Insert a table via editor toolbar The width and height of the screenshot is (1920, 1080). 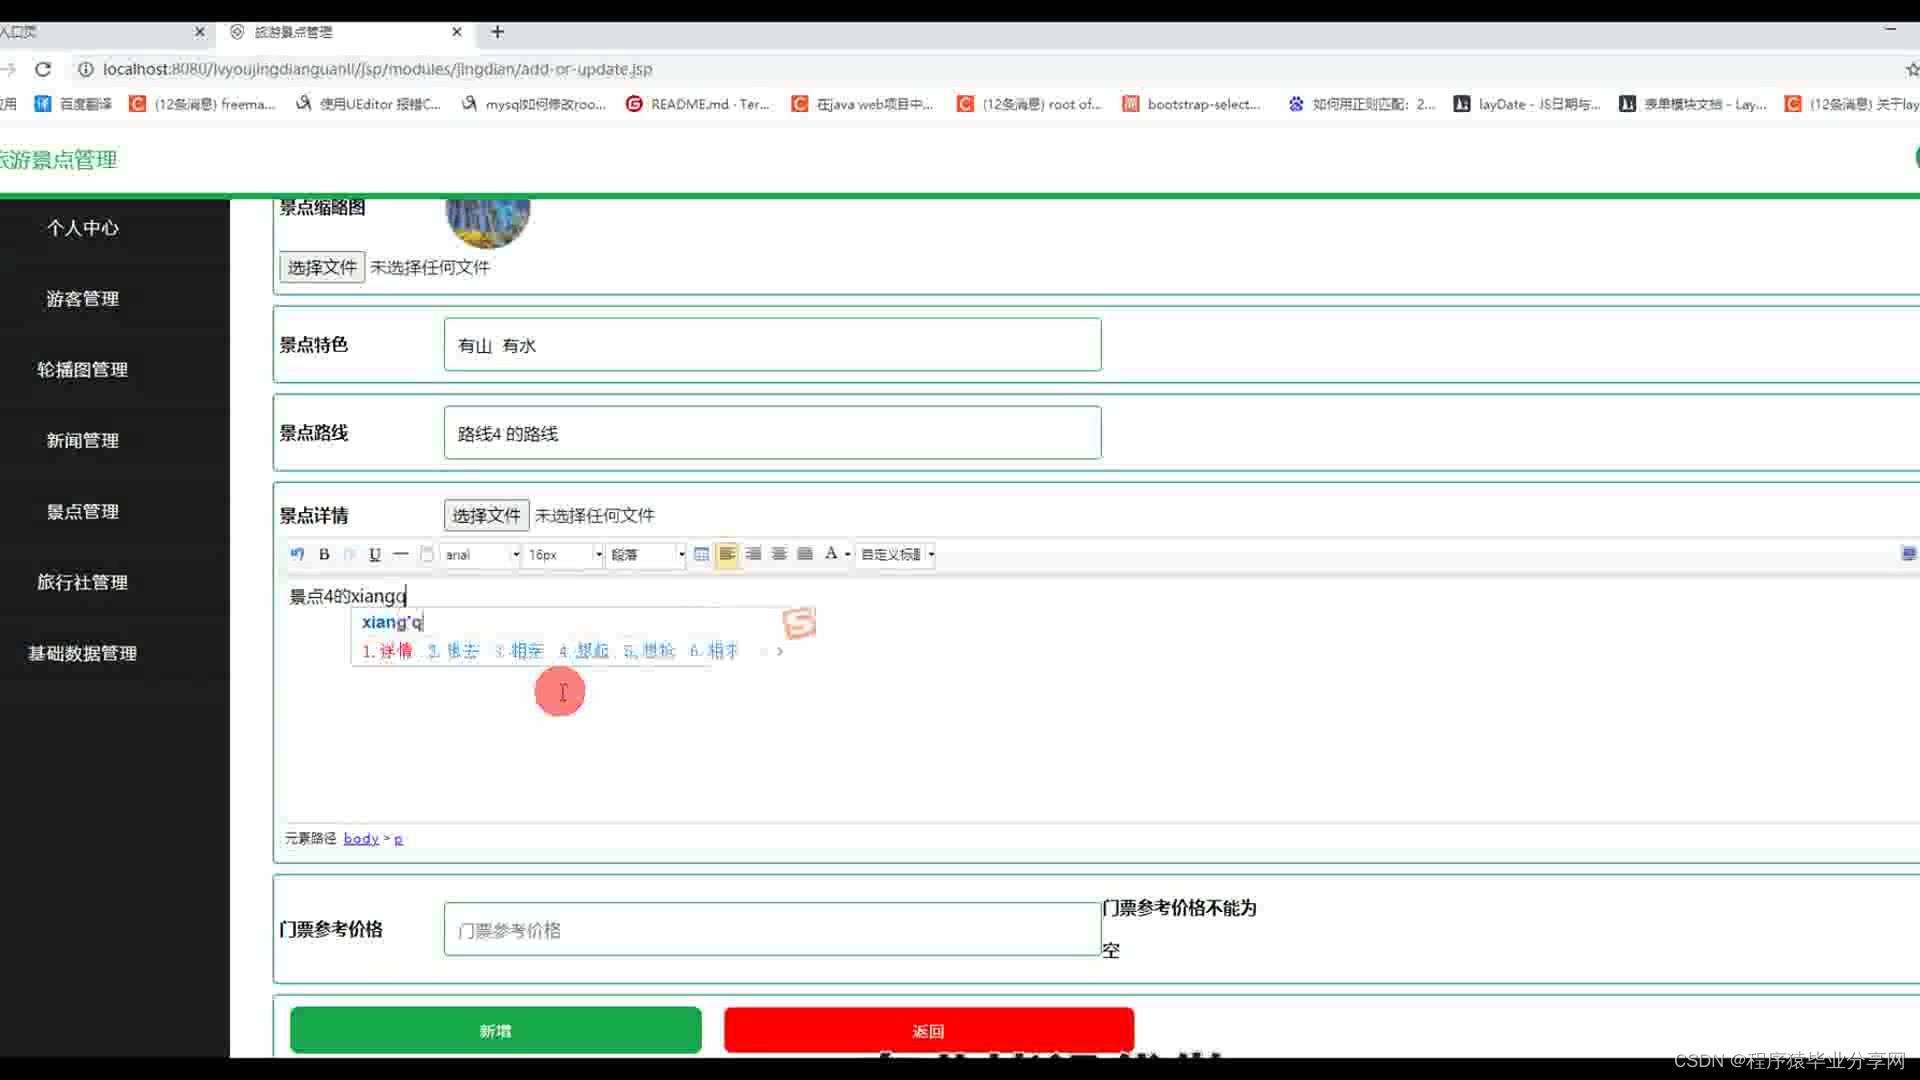tap(701, 554)
